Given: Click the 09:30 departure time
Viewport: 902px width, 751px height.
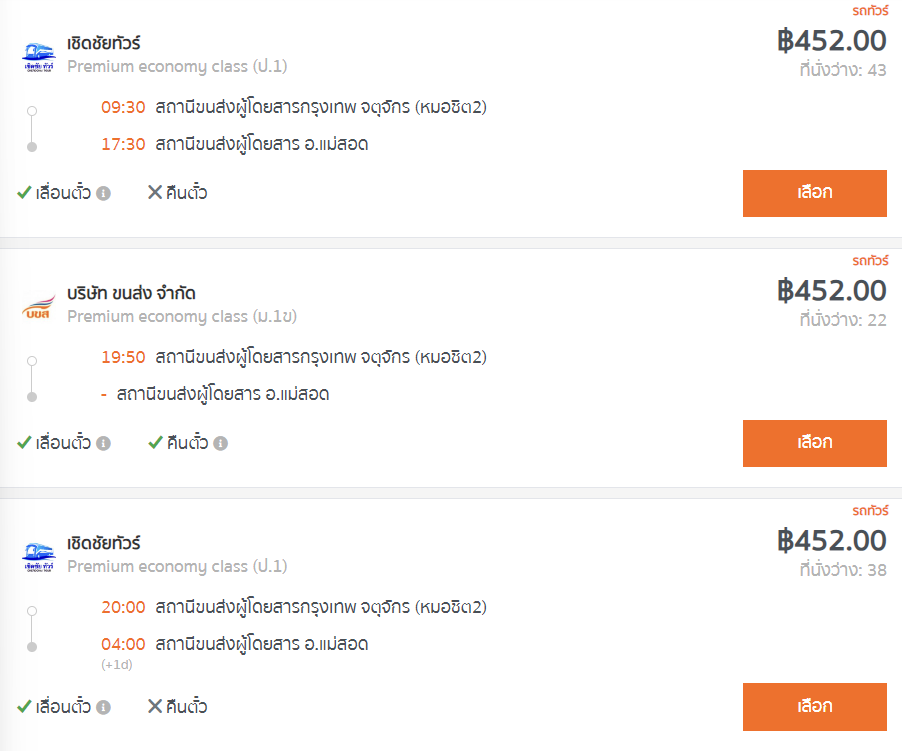Looking at the screenshot, I should (123, 108).
